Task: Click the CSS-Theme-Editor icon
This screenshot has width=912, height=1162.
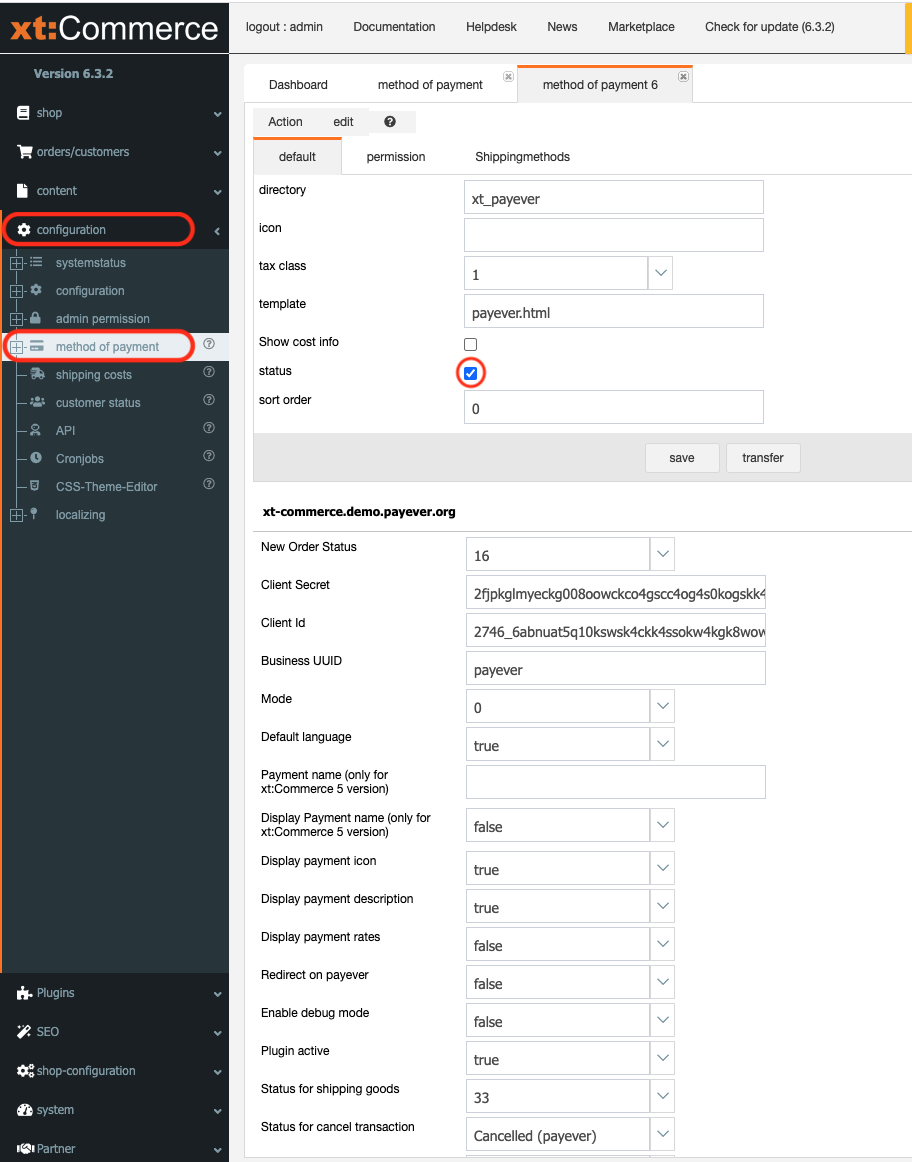Action: (x=34, y=486)
